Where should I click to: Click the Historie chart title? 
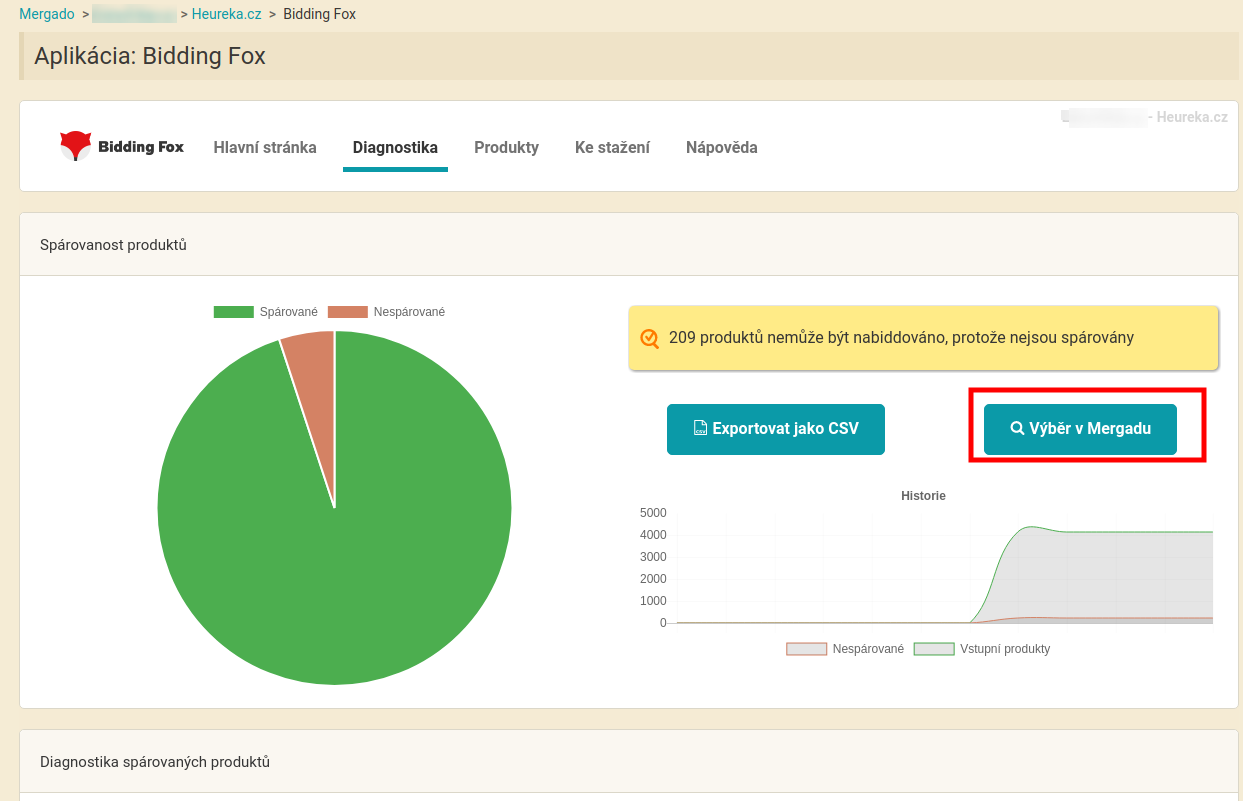[x=923, y=496]
